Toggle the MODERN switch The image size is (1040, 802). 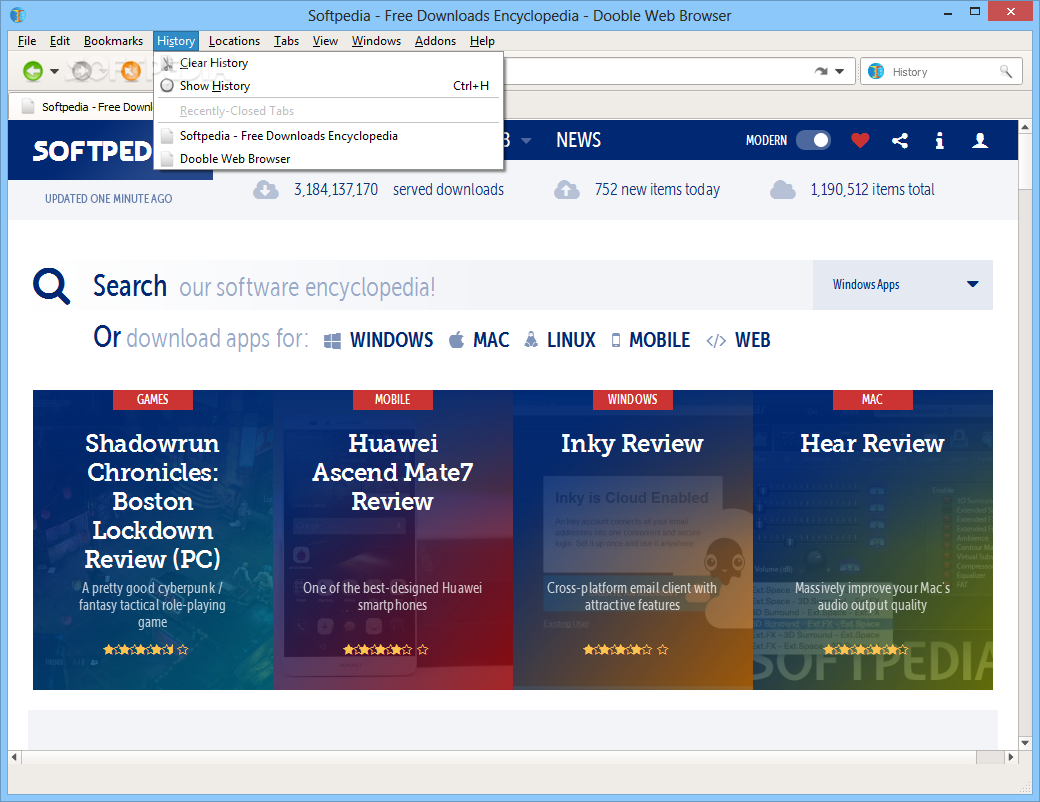coord(813,140)
